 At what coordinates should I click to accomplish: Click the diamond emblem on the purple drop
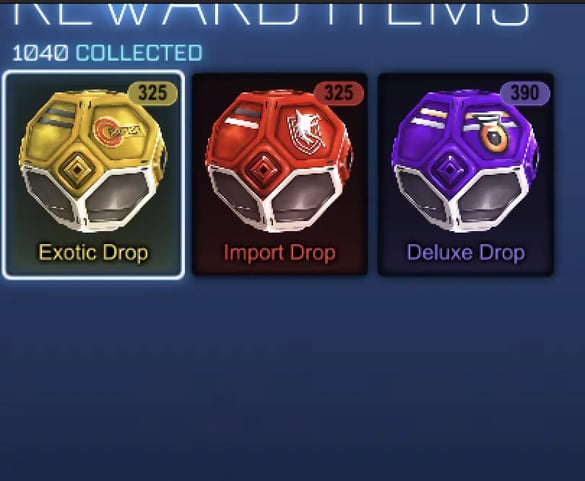[449, 170]
